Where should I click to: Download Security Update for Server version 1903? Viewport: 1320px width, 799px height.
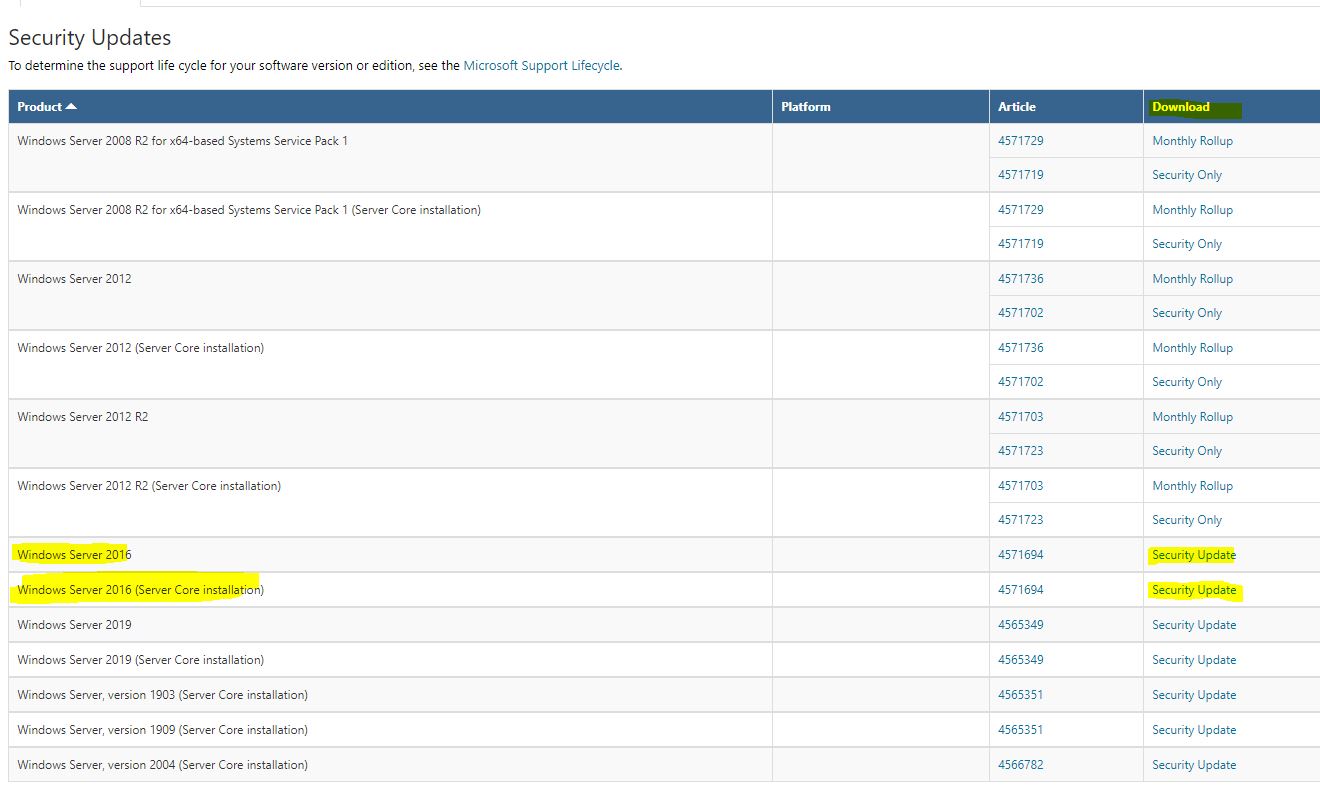point(1194,695)
